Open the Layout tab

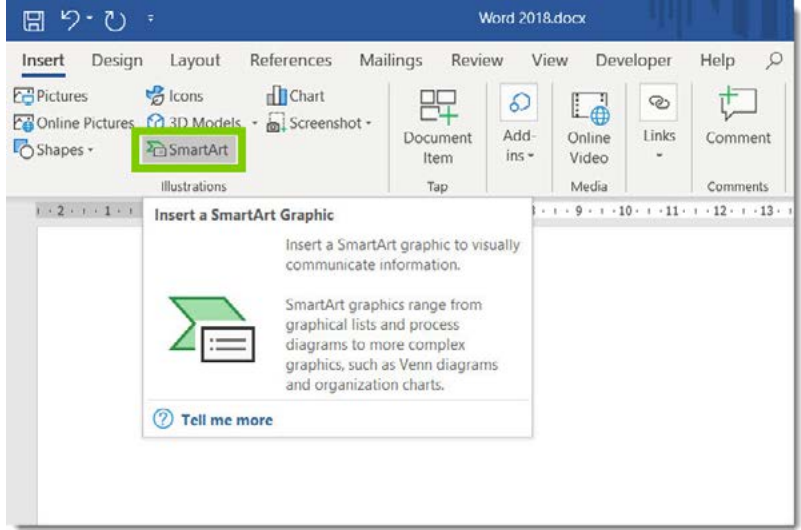click(x=195, y=60)
